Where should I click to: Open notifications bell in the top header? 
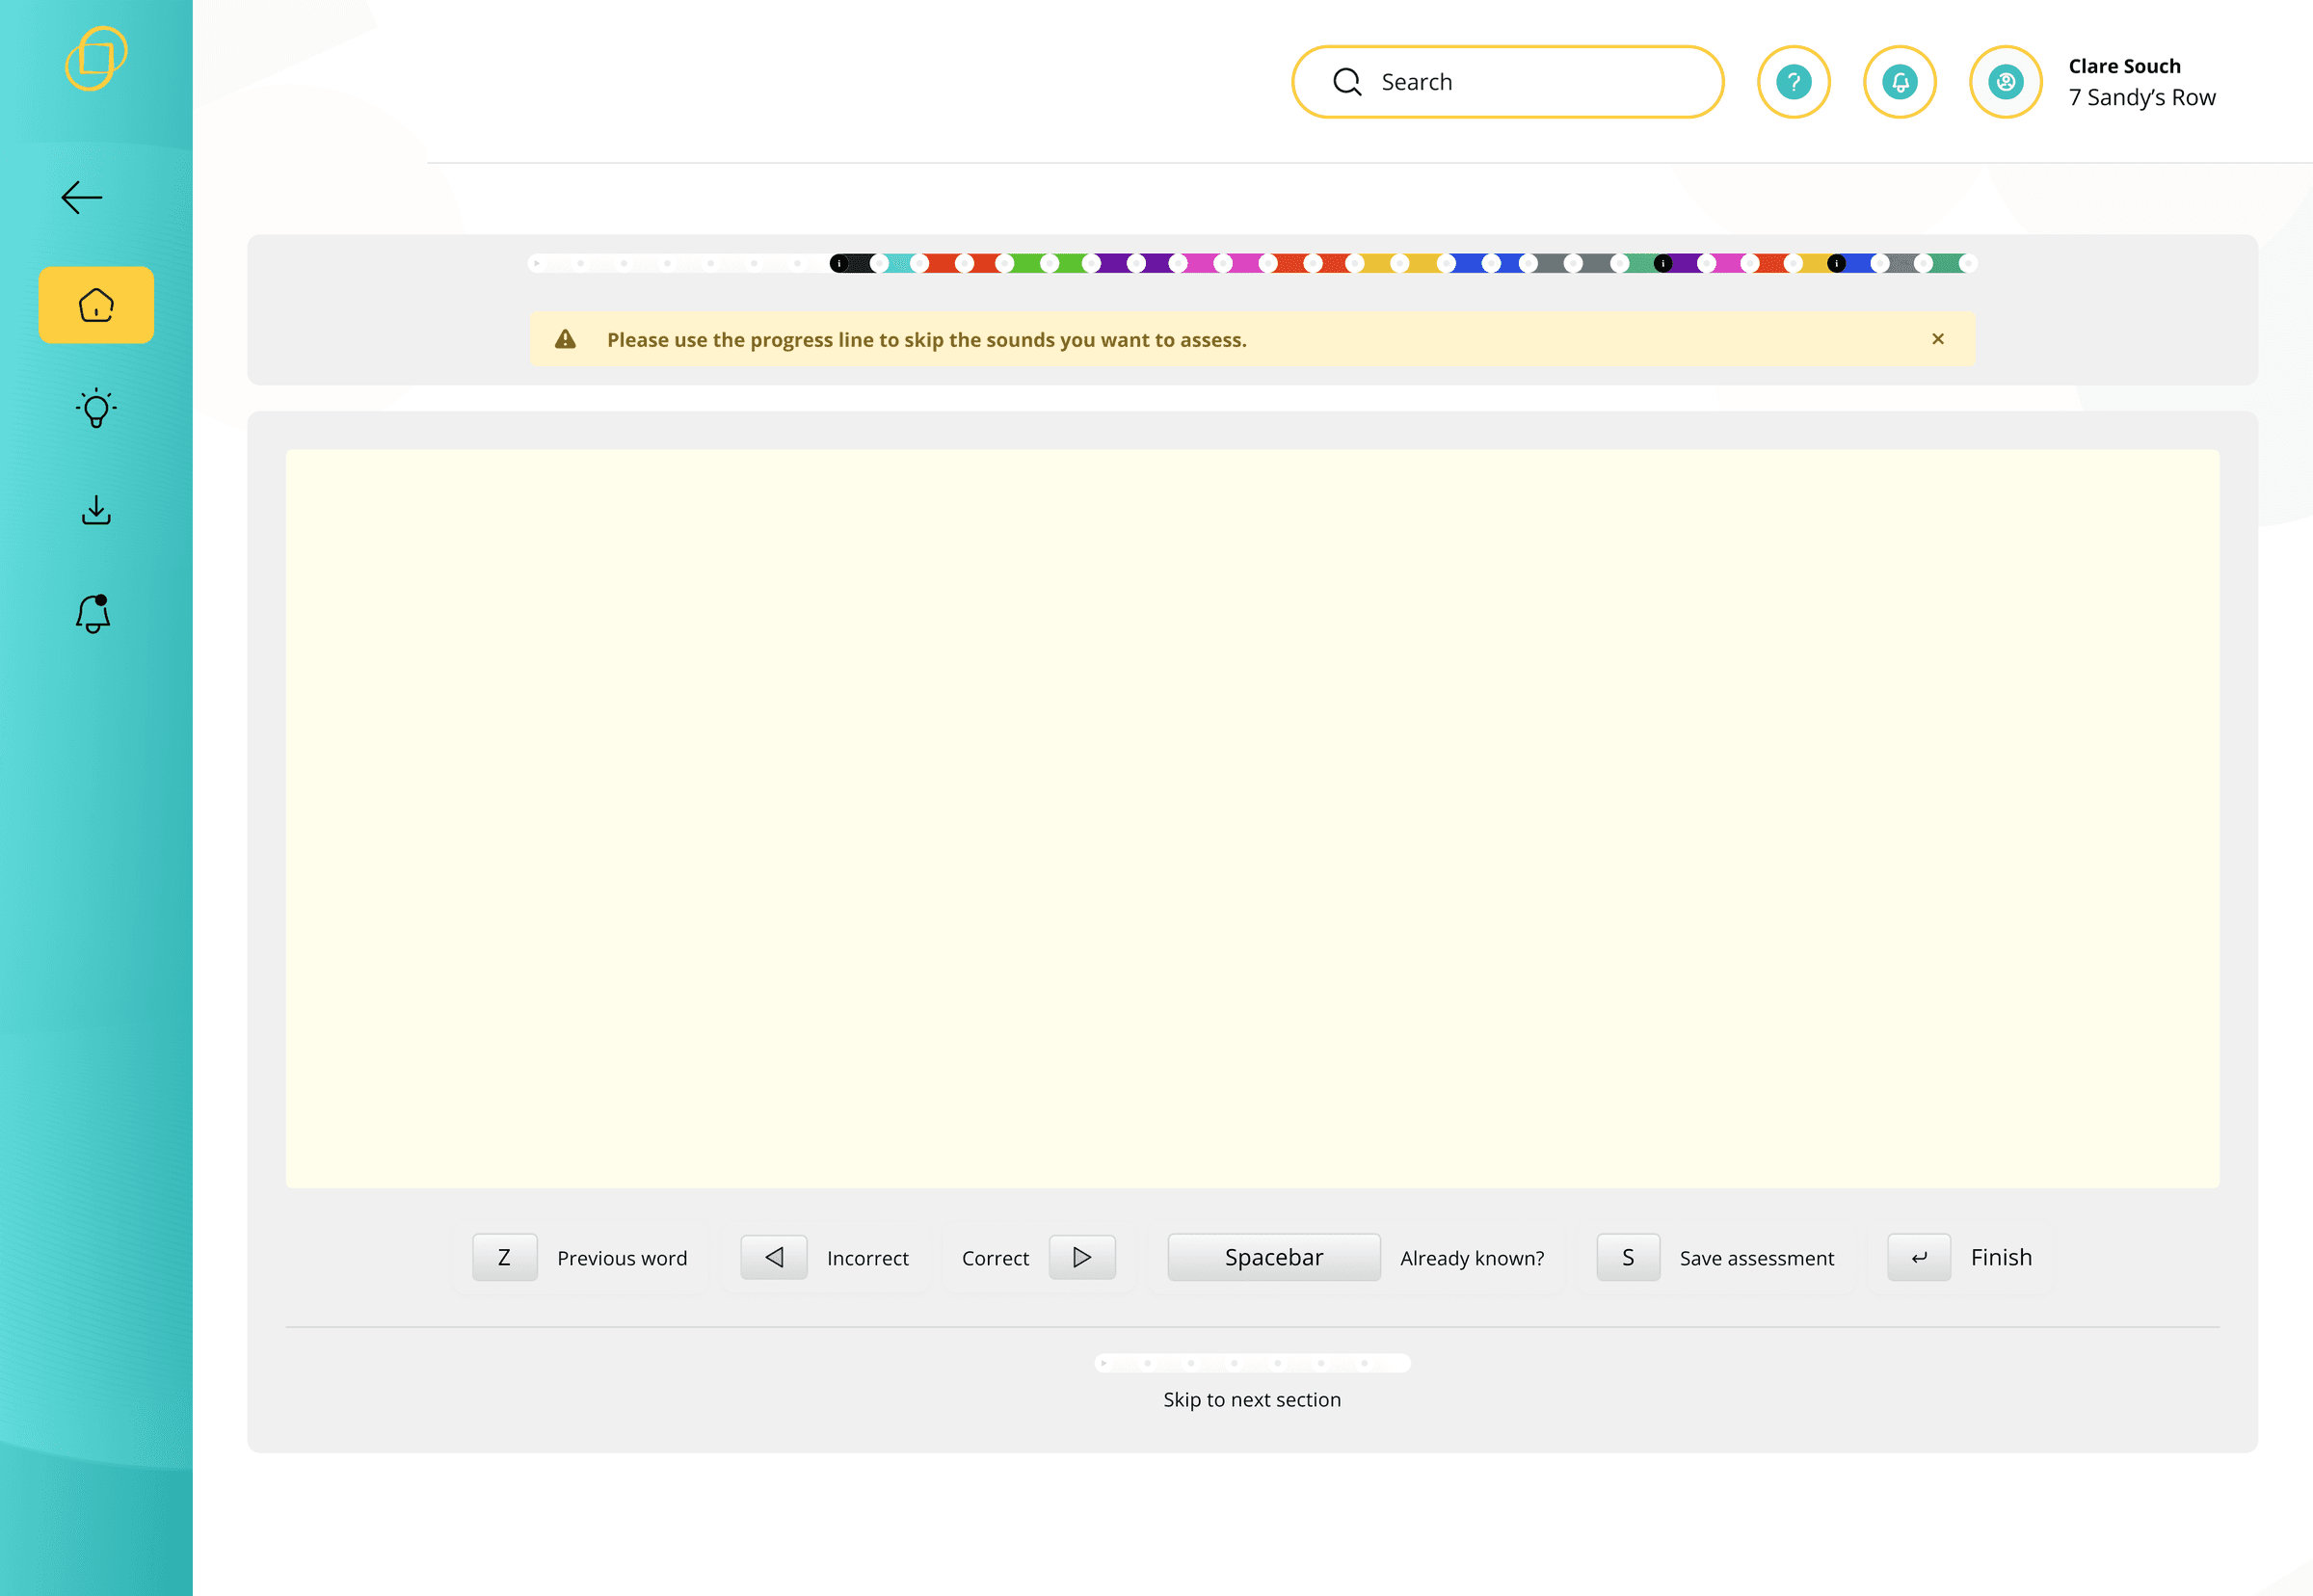(x=1899, y=82)
